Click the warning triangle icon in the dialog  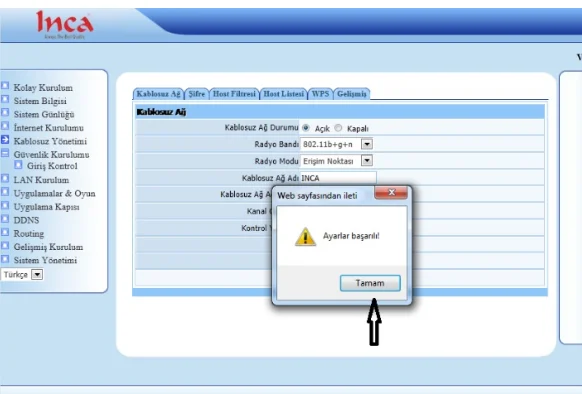(x=305, y=237)
